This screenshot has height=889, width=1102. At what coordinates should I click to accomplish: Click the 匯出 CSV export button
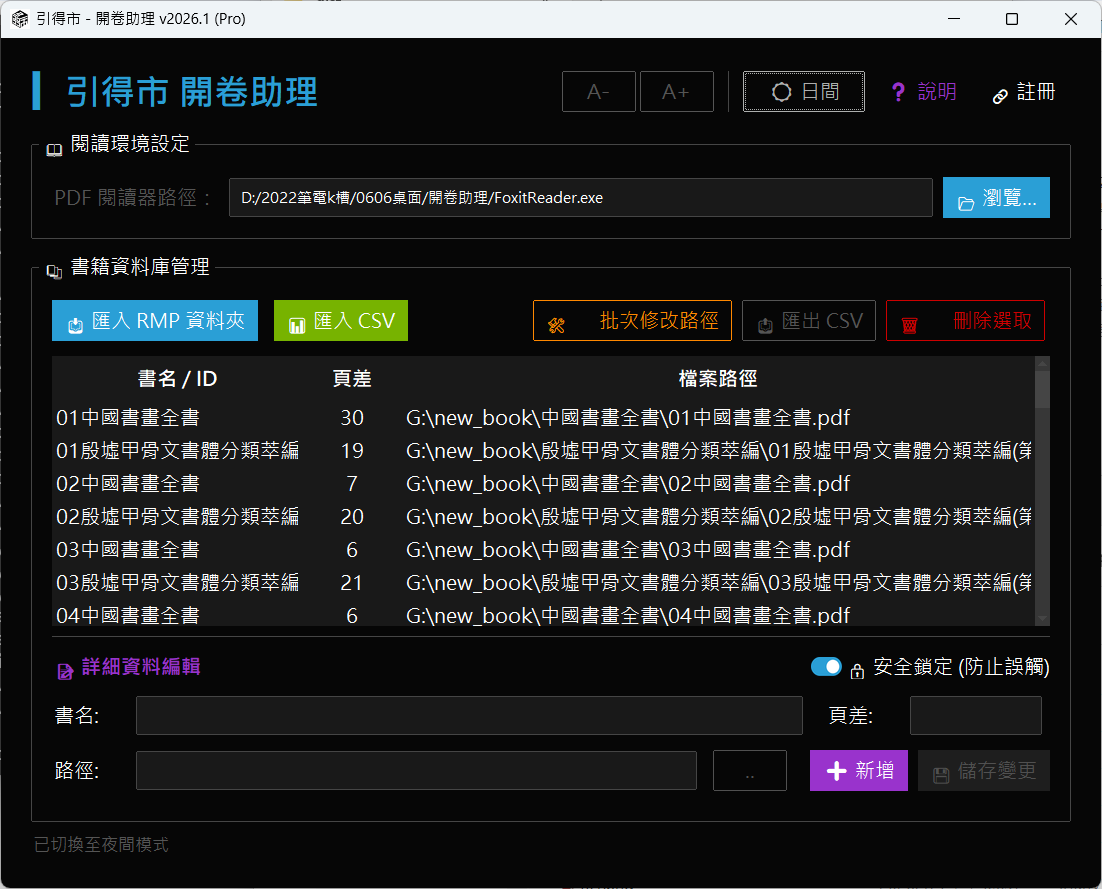(x=809, y=321)
